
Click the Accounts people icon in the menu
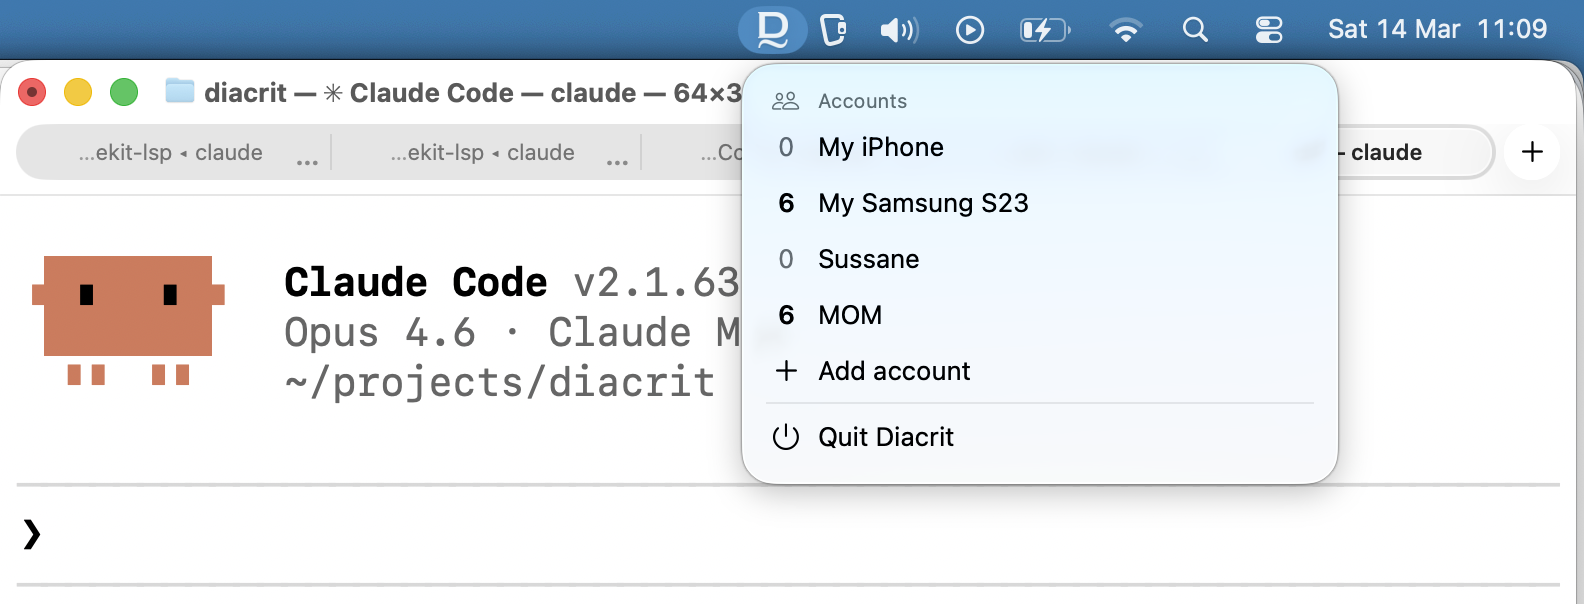[x=785, y=100]
